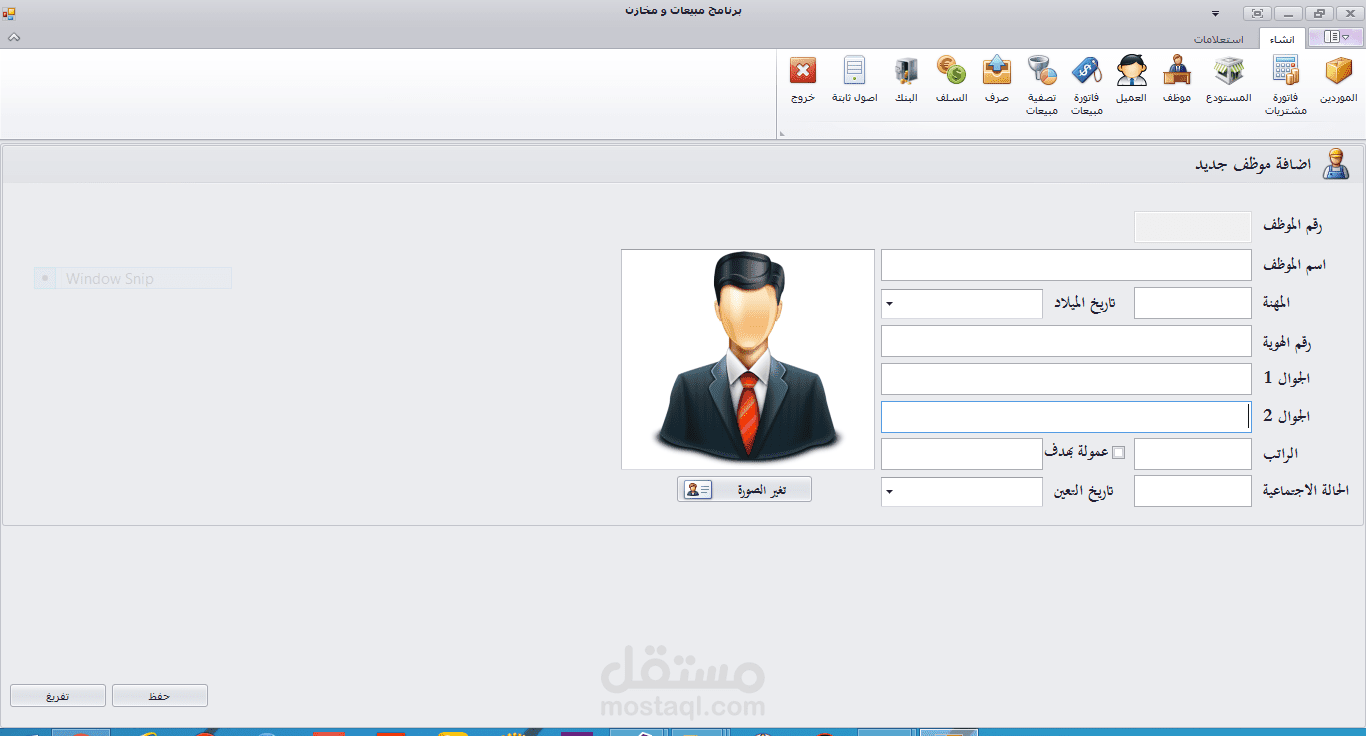Click into the الجوال 2 field
Image resolution: width=1366 pixels, height=736 pixels.
coord(1066,416)
